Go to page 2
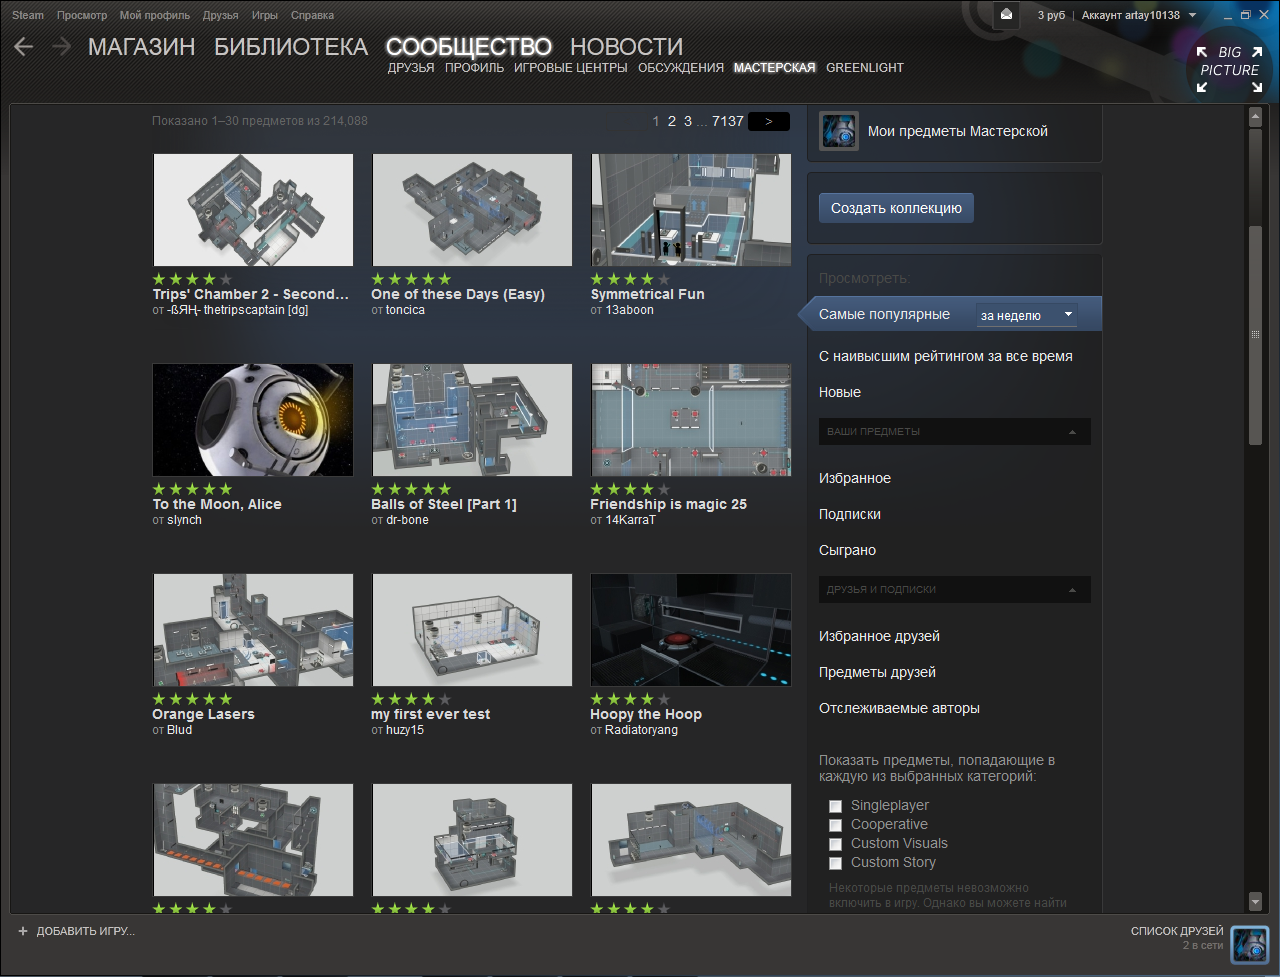 pos(672,121)
